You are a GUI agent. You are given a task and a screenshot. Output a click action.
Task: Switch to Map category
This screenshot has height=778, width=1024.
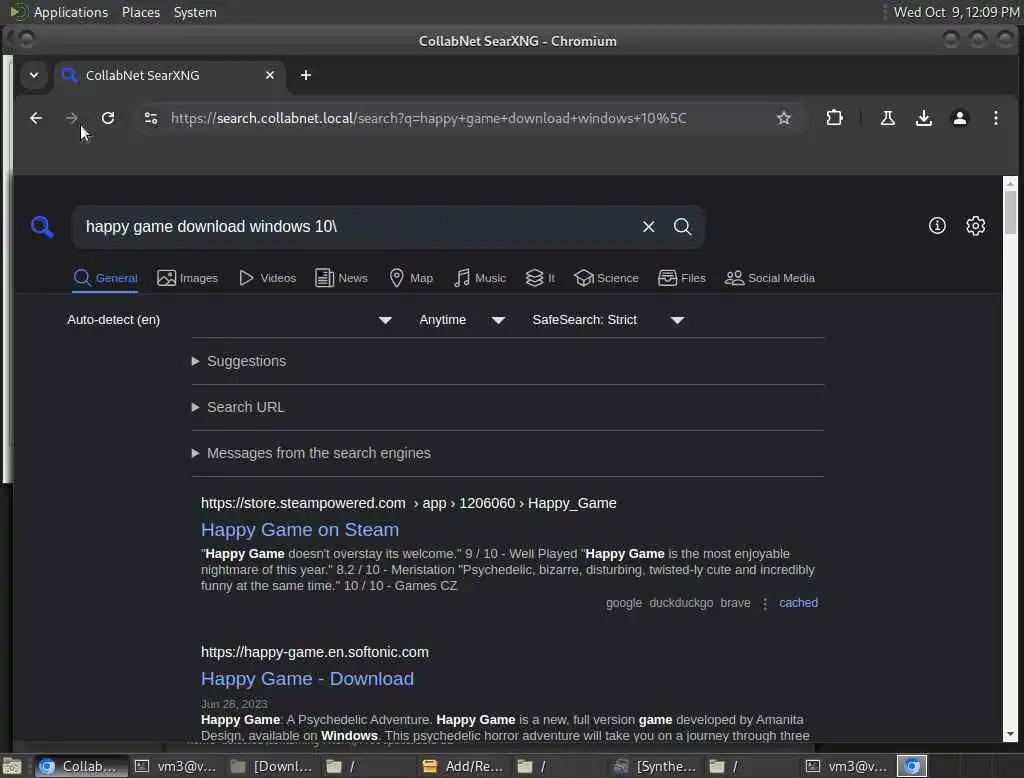(411, 278)
